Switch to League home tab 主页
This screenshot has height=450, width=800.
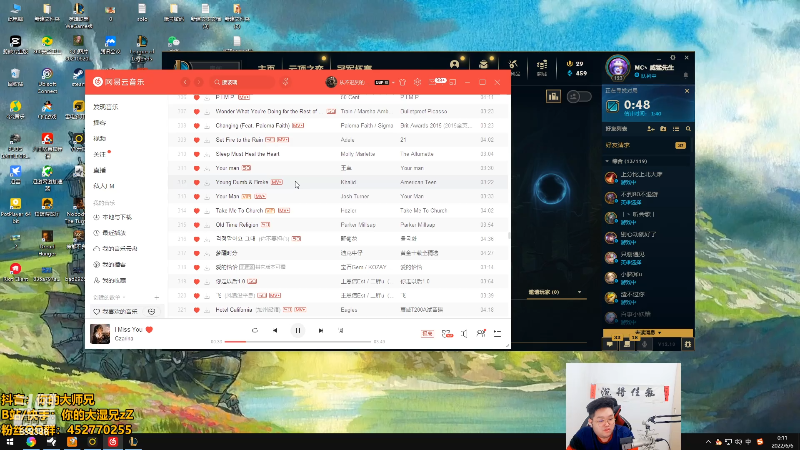pyautogui.click(x=266, y=67)
